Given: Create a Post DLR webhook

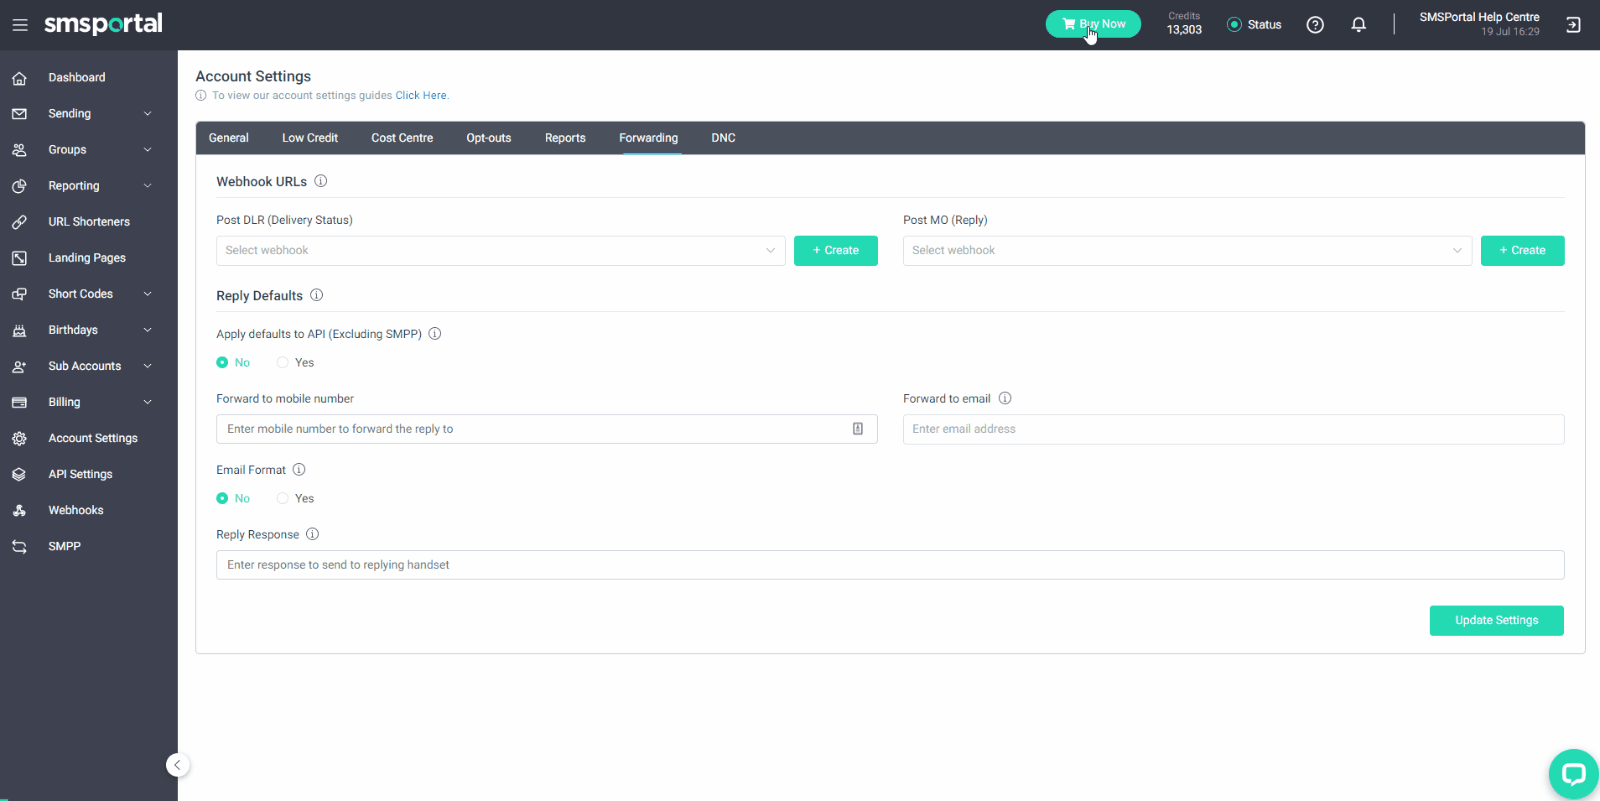Looking at the screenshot, I should click(836, 251).
